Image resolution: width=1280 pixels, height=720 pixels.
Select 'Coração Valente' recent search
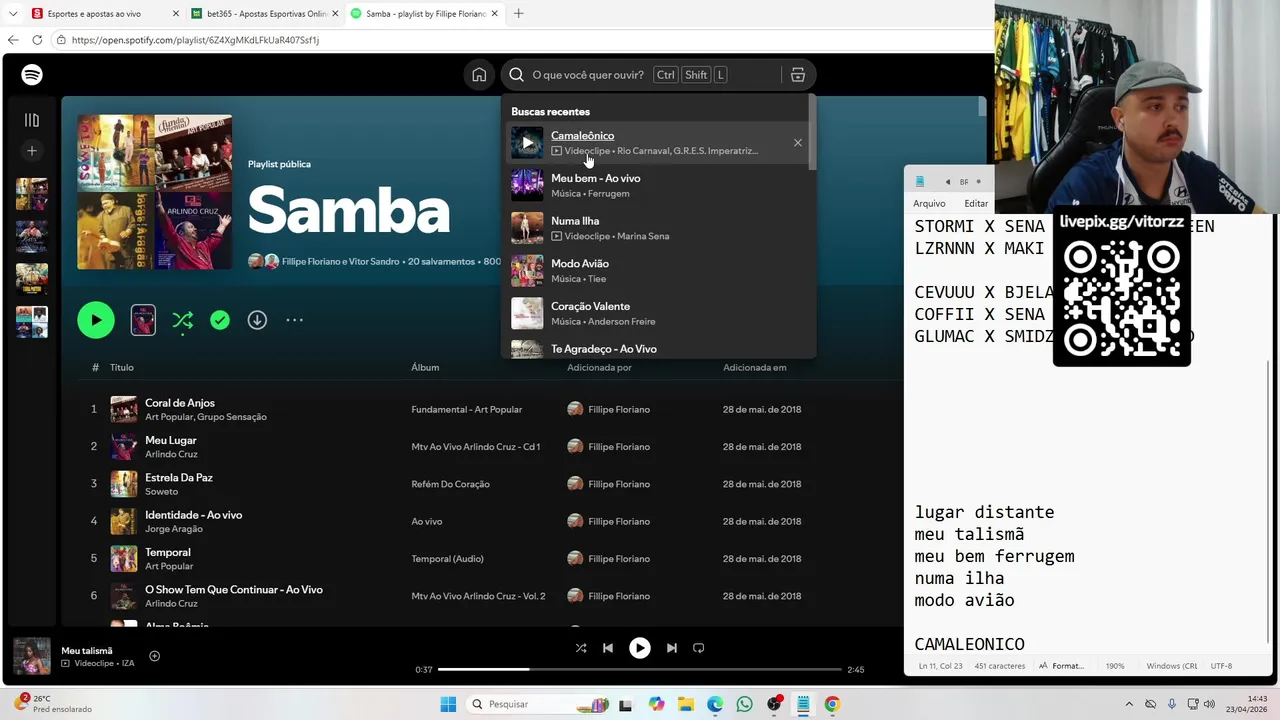click(x=658, y=314)
